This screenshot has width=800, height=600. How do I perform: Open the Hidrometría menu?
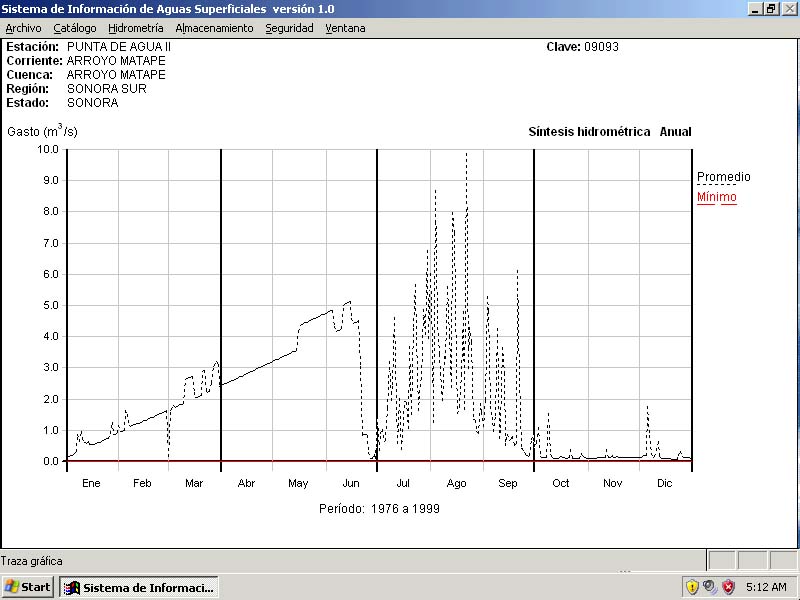point(135,28)
